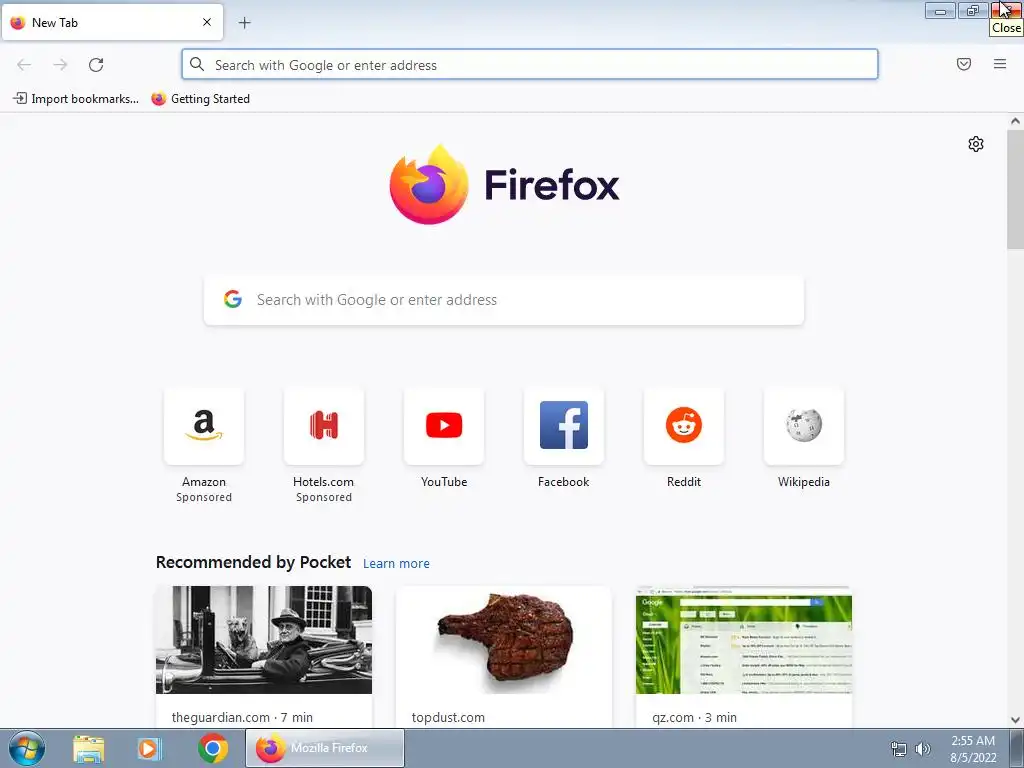
Task: Restore down the Firefox window
Action: [973, 10]
